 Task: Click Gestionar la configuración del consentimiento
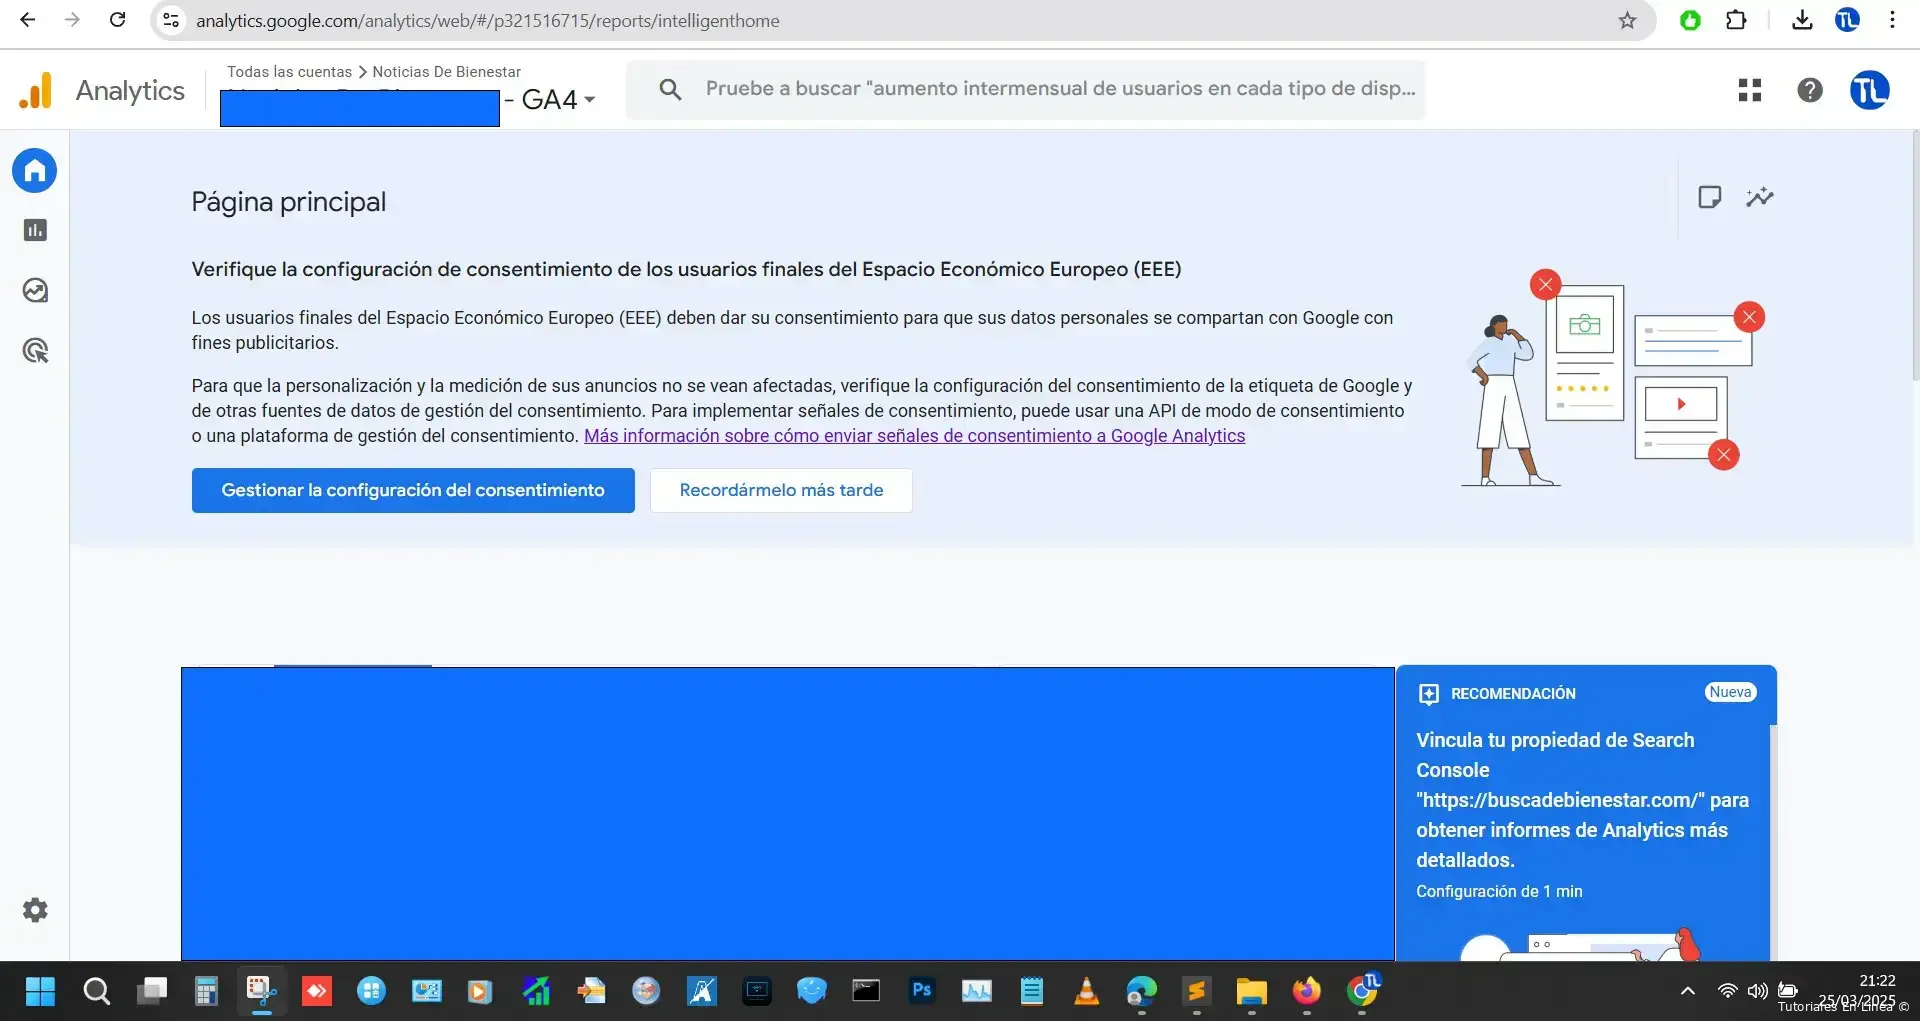413,490
